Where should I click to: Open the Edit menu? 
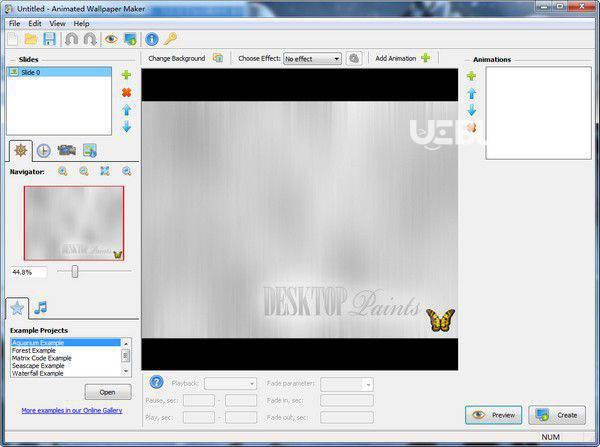(x=35, y=23)
